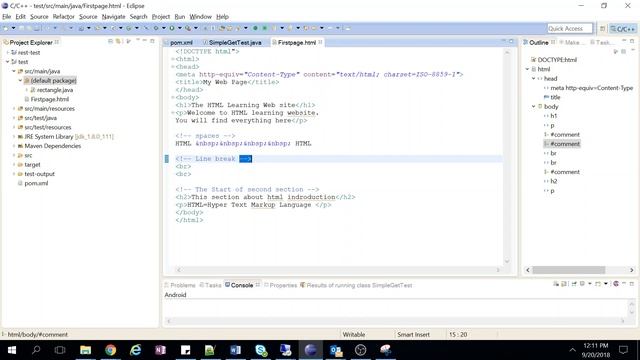Click the clock showing 12:11 PM
The image size is (640, 360).
(x=596, y=346)
